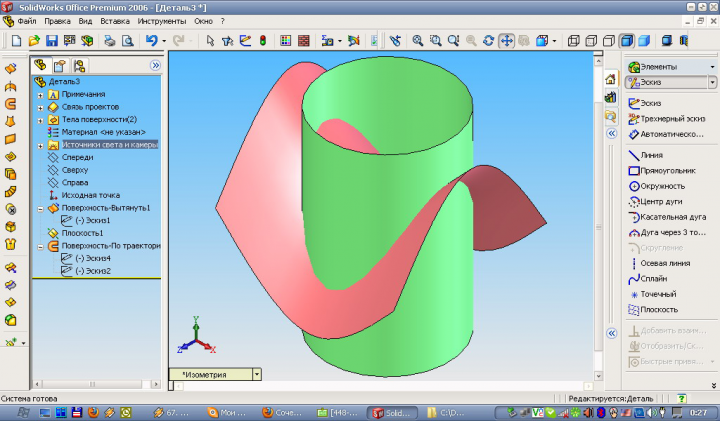Select the Дуга через 3 точки tool

pyautogui.click(x=667, y=232)
